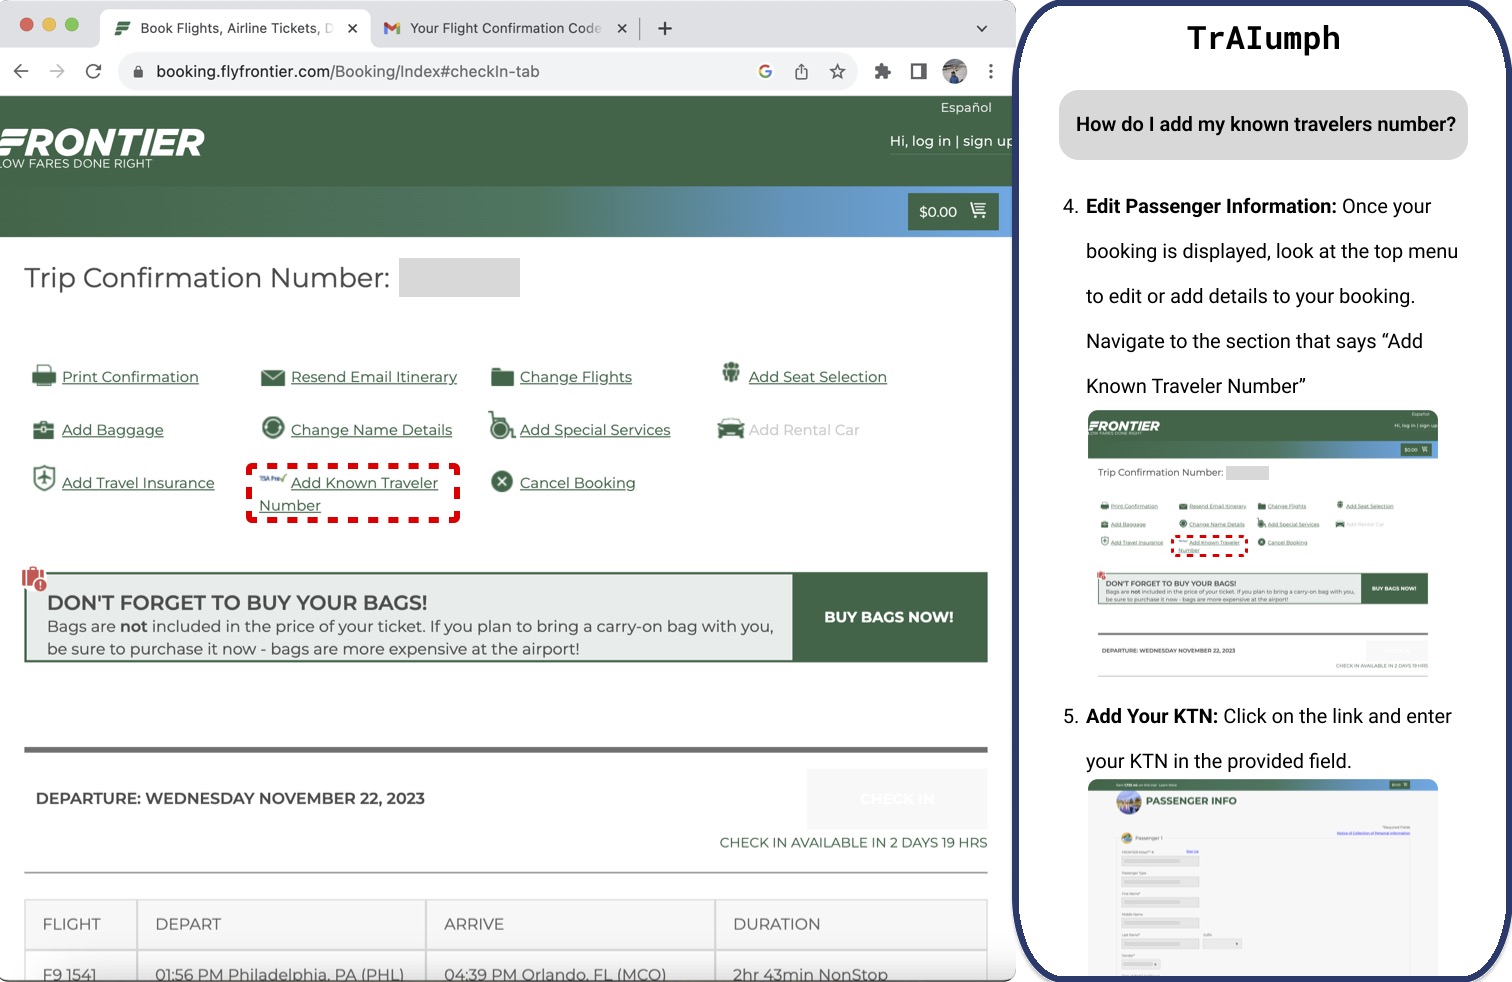Viewport: 1512px width, 982px height.
Task: Close the Your Flight Confirmation Code tab
Action: click(x=622, y=28)
